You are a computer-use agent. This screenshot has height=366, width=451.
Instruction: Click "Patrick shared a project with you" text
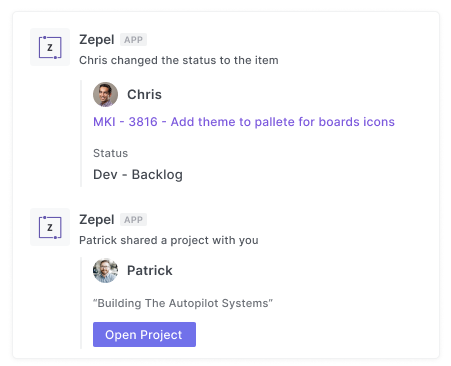click(x=169, y=240)
